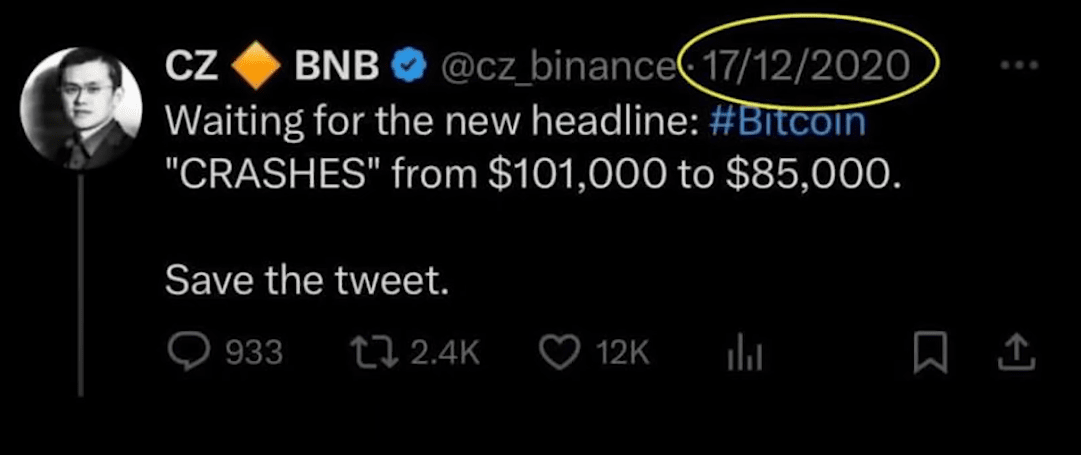
Task: Click the 12K likes count
Action: pos(623,352)
